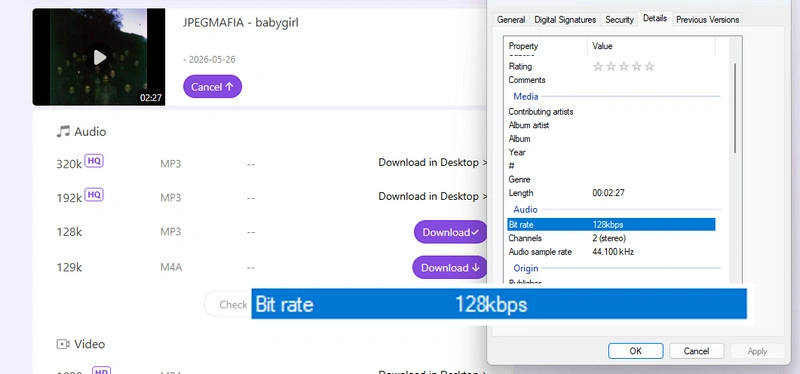Click the Video section camera icon

click(63, 344)
